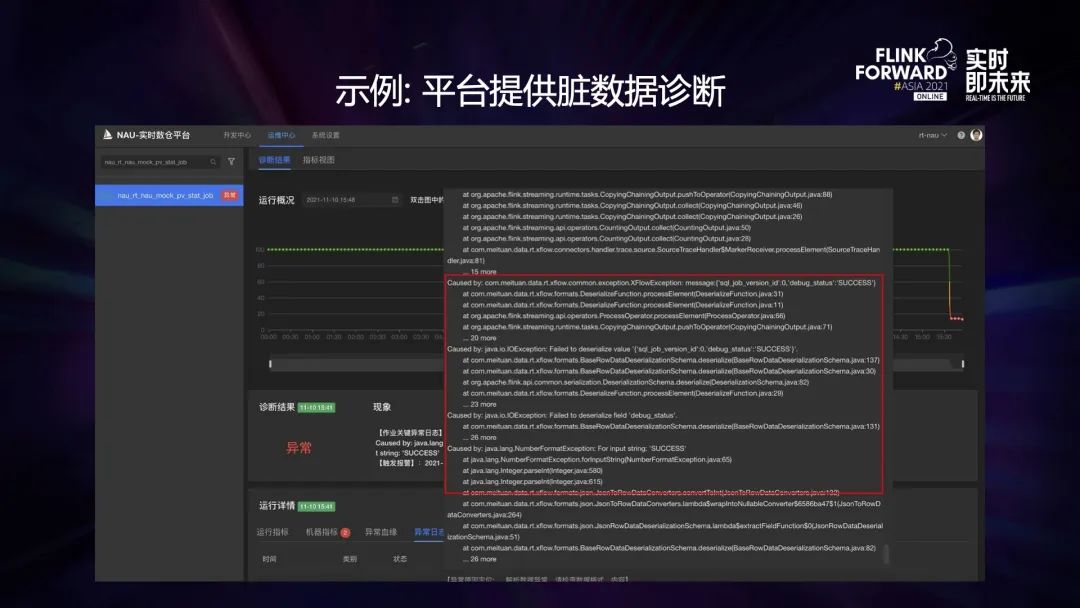Open the calendar icon in date field
This screenshot has height=608, width=1080.
[395, 200]
